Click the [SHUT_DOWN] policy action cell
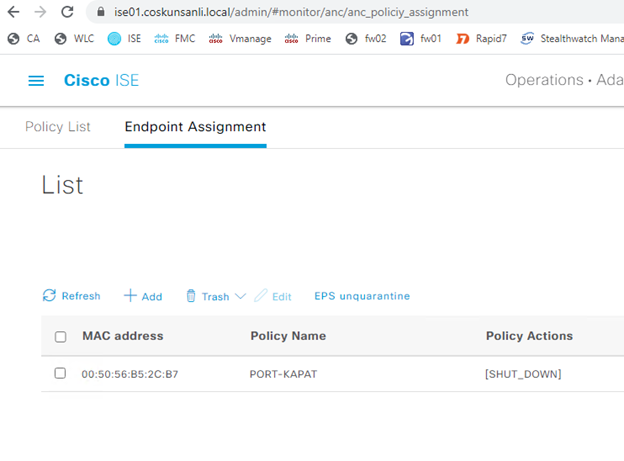Image resolution: width=624 pixels, height=461 pixels. click(x=523, y=374)
